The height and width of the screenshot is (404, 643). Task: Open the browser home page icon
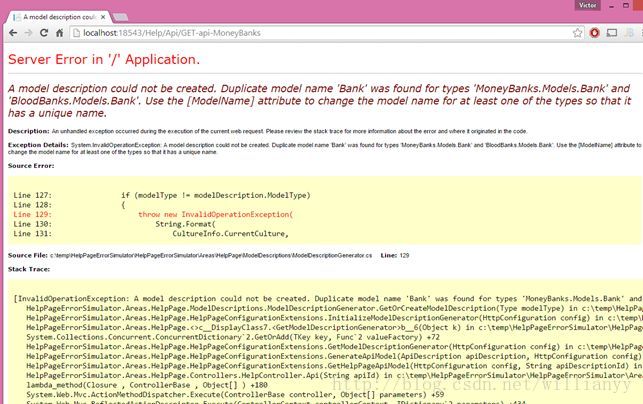pyautogui.click(x=59, y=33)
